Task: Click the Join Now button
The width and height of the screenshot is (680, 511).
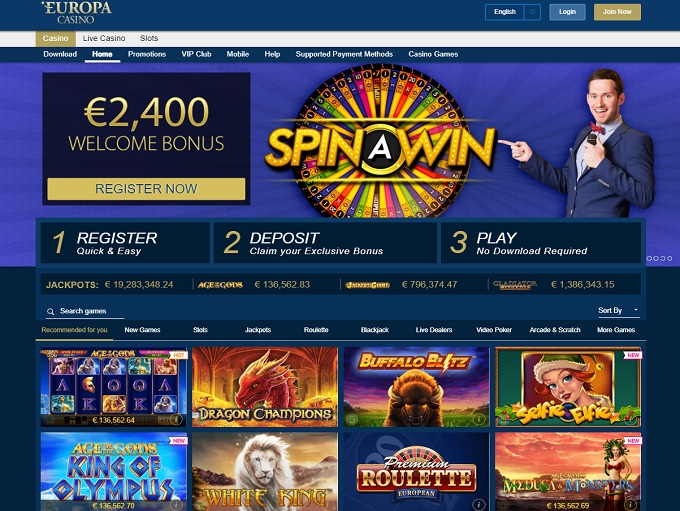Action: [617, 12]
